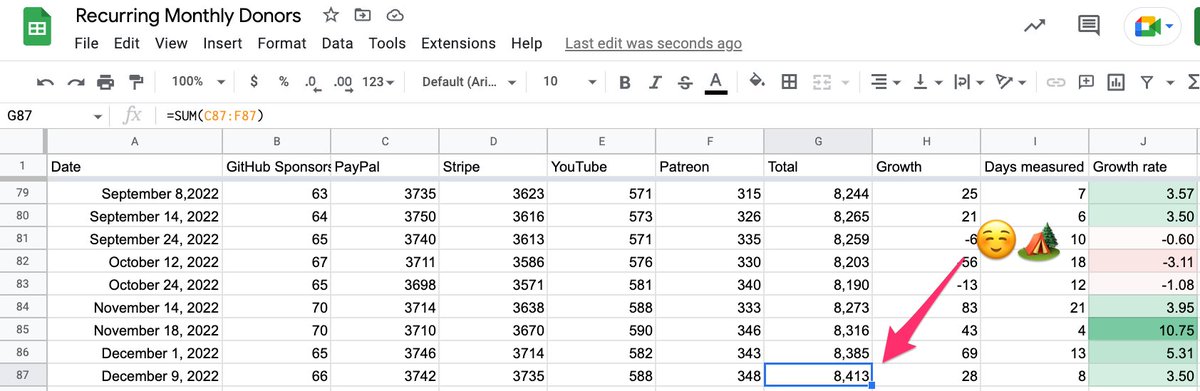
Task: Select the cell with date December 1, 2022
Action: (135, 353)
